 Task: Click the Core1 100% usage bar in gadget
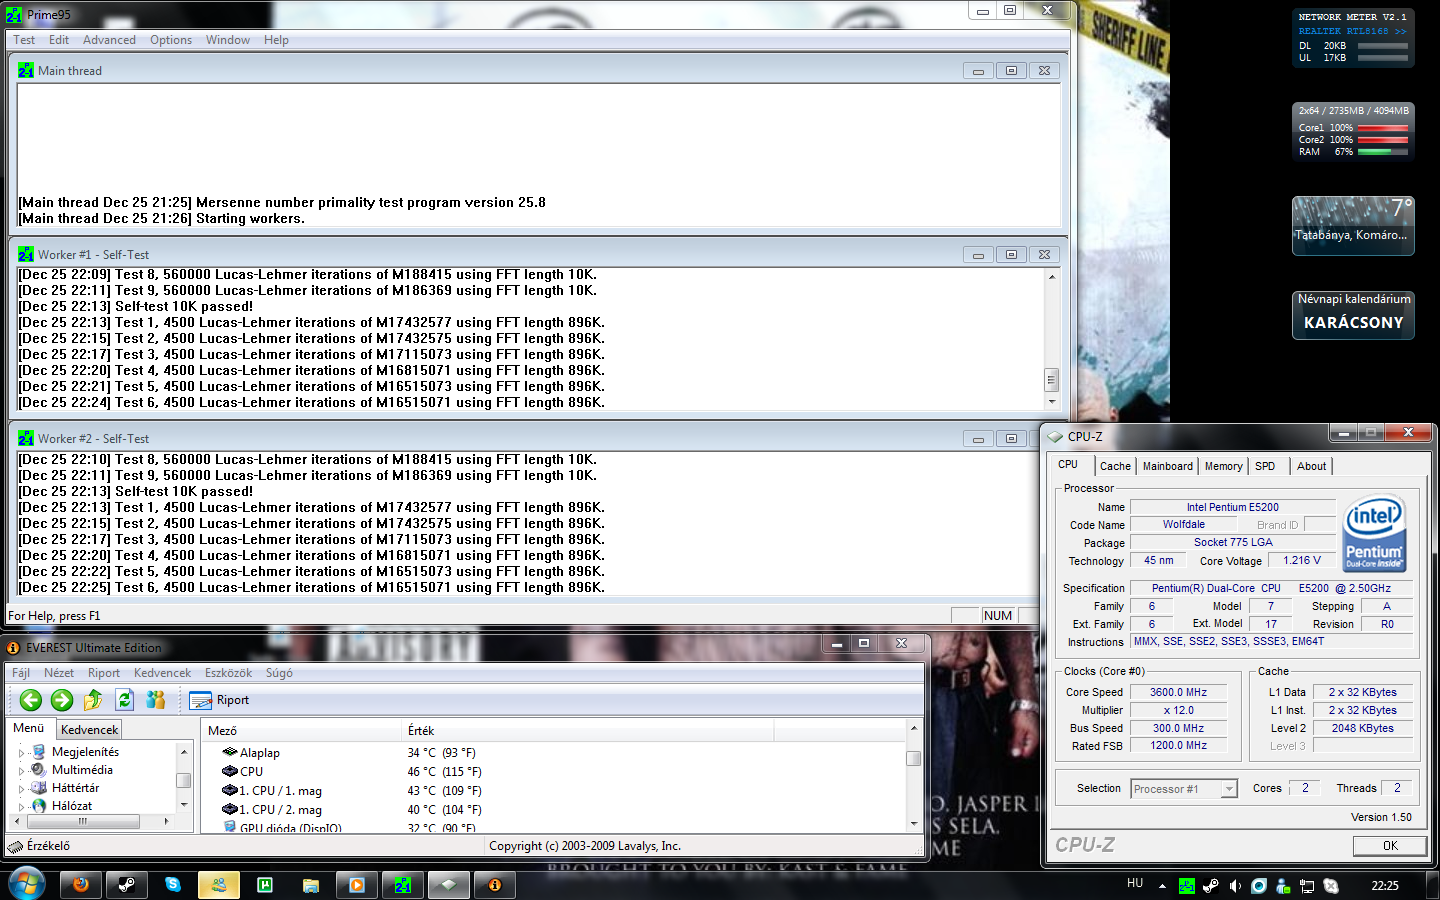1382,128
